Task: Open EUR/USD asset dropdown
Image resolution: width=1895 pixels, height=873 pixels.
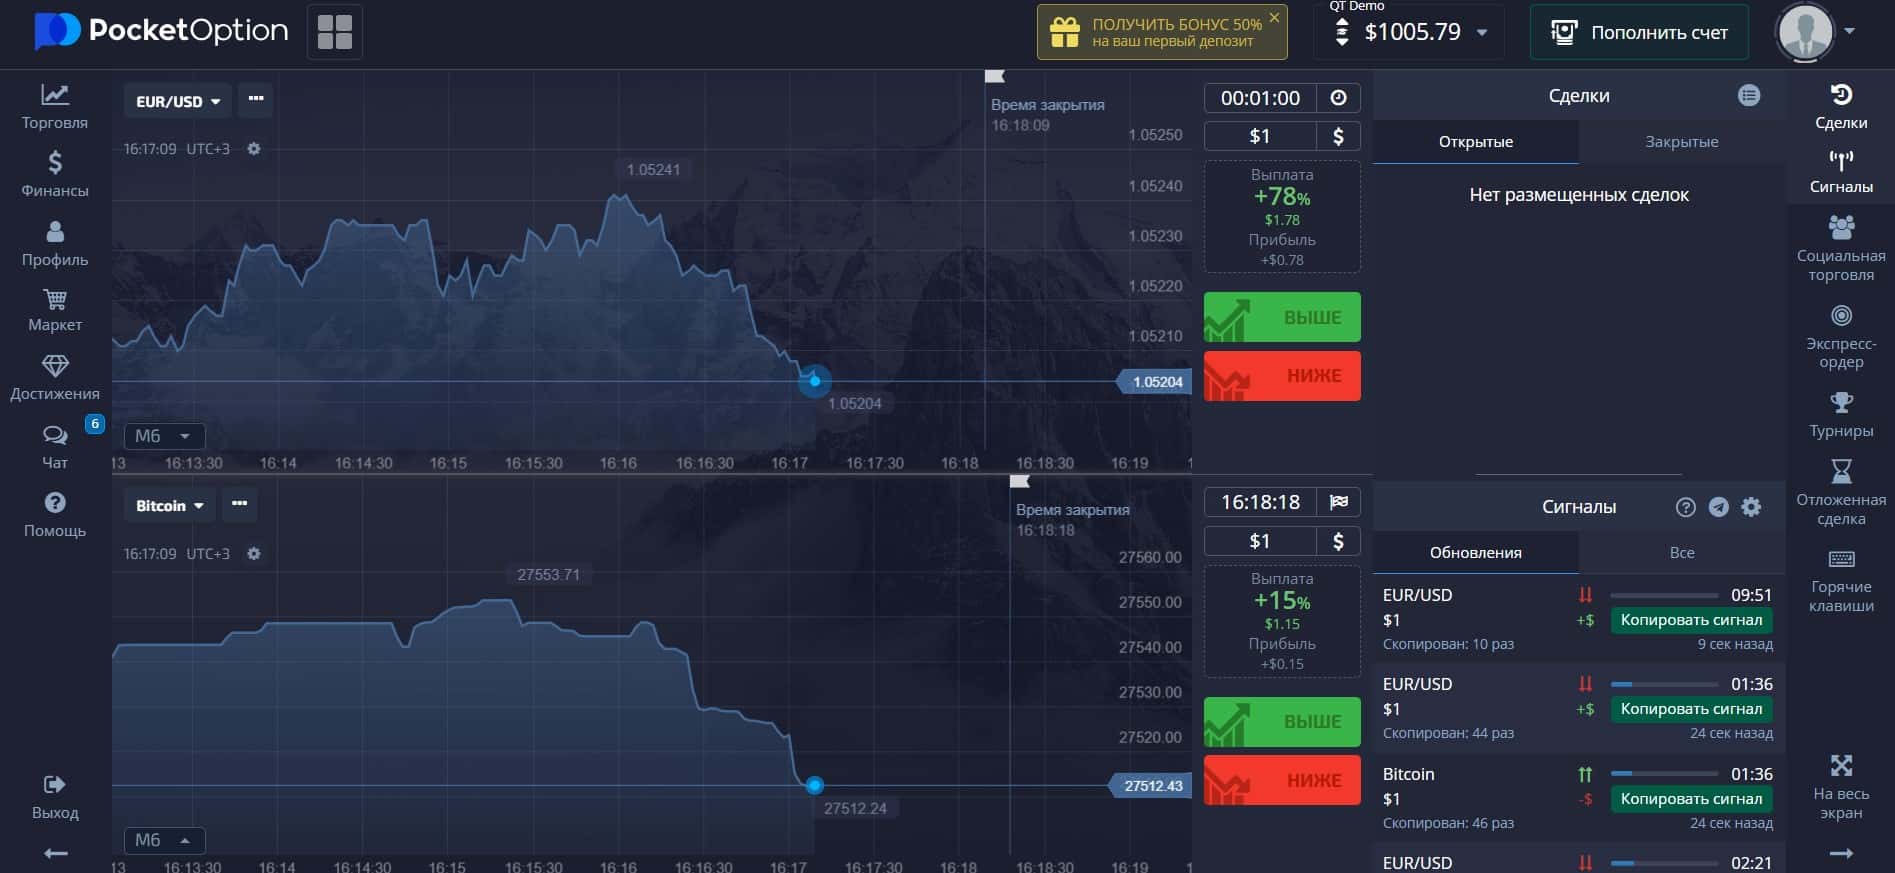Action: point(178,101)
